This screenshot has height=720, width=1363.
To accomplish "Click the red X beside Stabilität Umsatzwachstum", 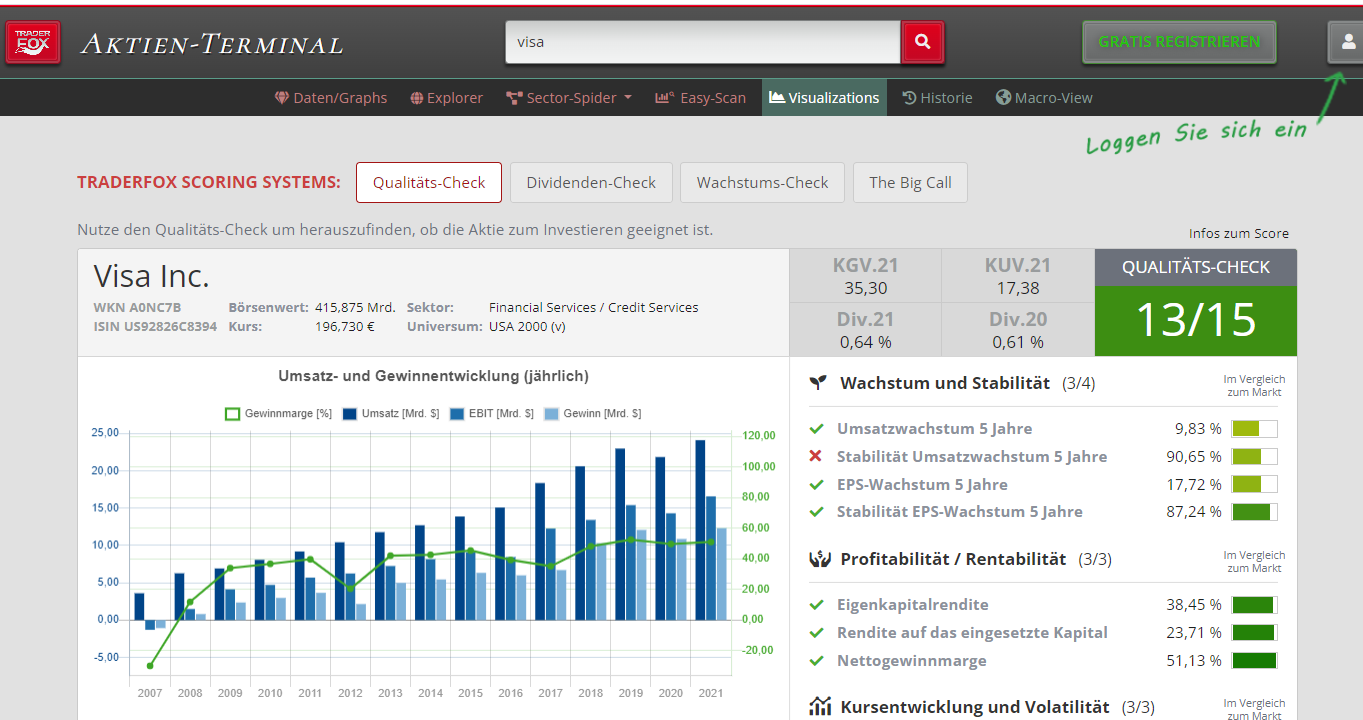I will tap(816, 457).
